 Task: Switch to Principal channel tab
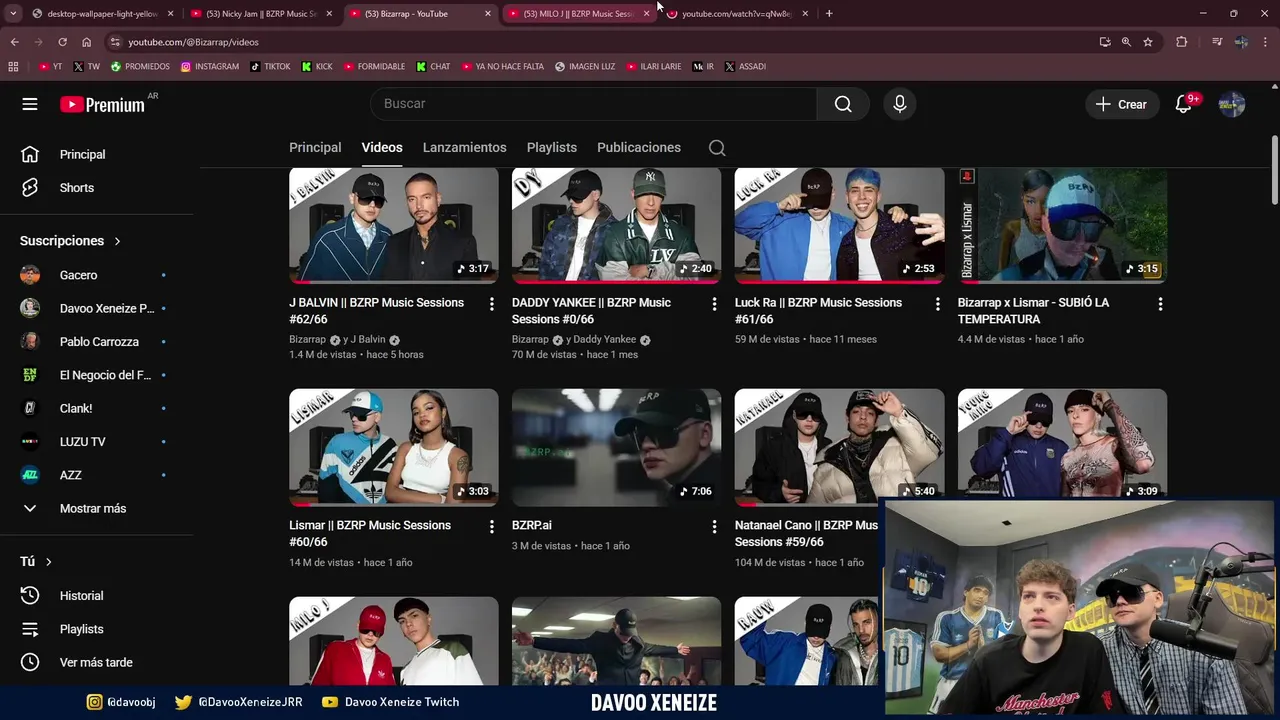[315, 148]
